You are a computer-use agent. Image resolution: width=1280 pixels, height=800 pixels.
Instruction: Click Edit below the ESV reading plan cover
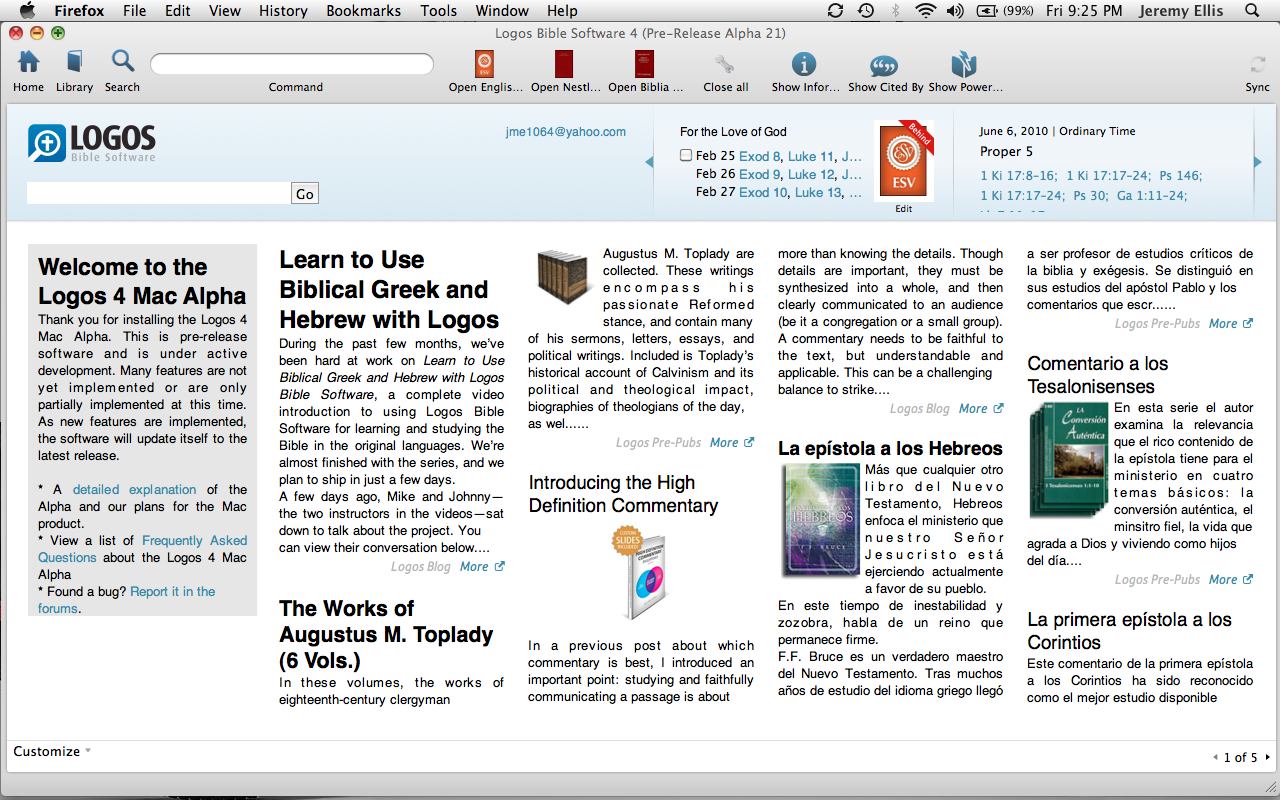[x=904, y=208]
